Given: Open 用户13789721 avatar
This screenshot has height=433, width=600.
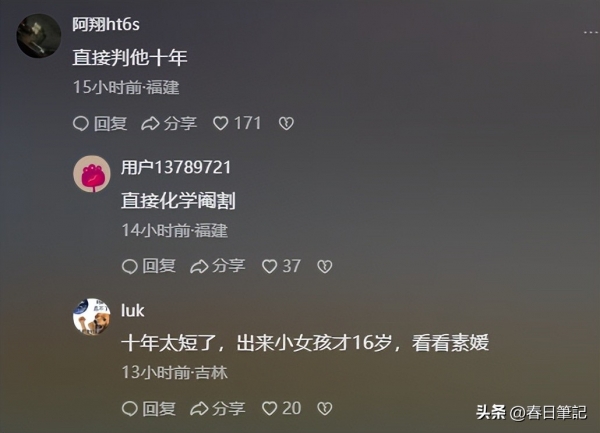Looking at the screenshot, I should [92, 173].
